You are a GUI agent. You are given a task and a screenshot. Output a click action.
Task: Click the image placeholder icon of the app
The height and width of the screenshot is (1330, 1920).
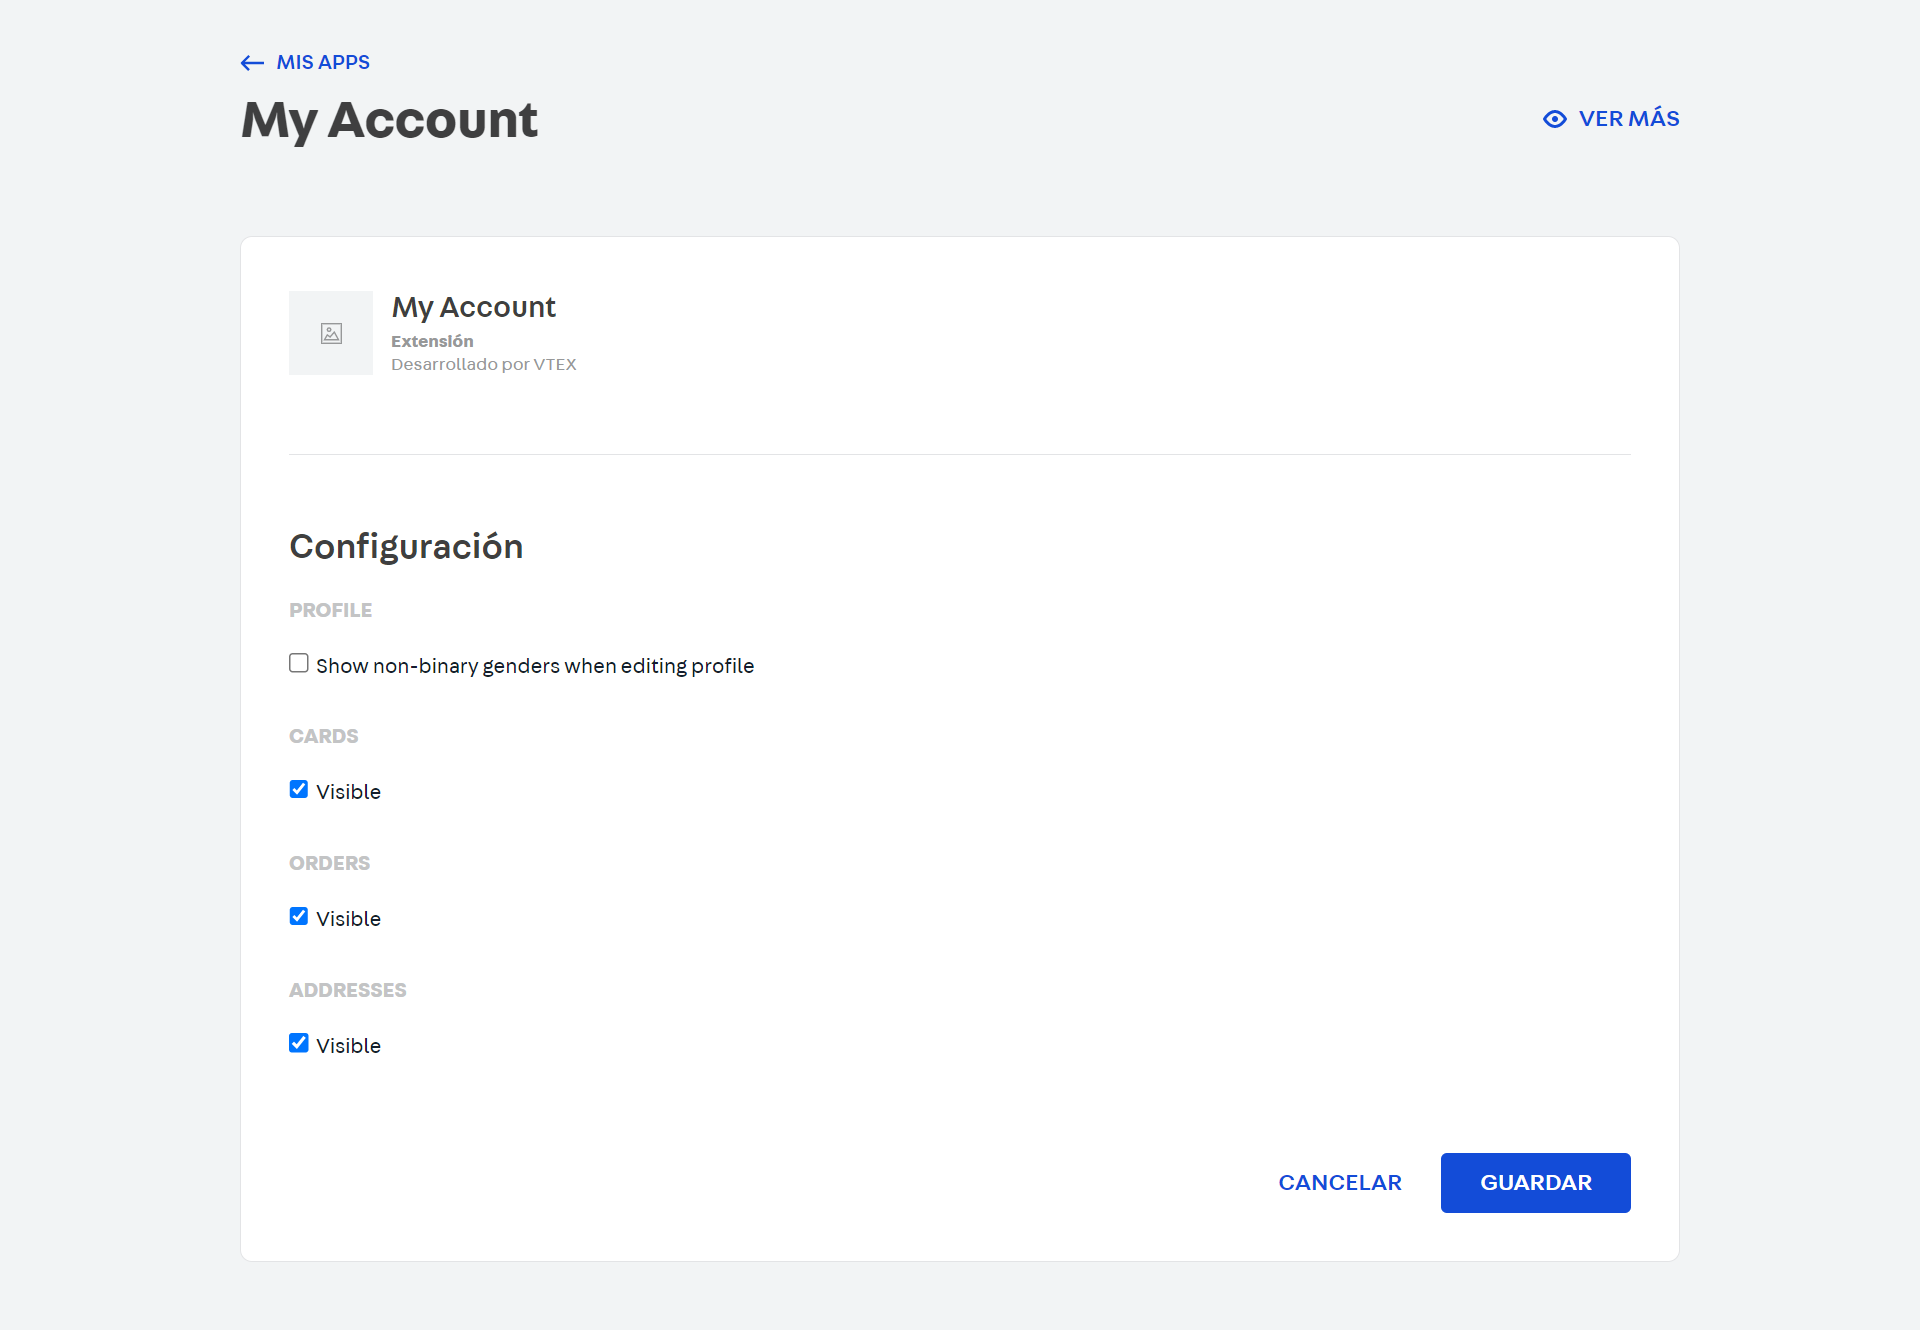point(330,333)
